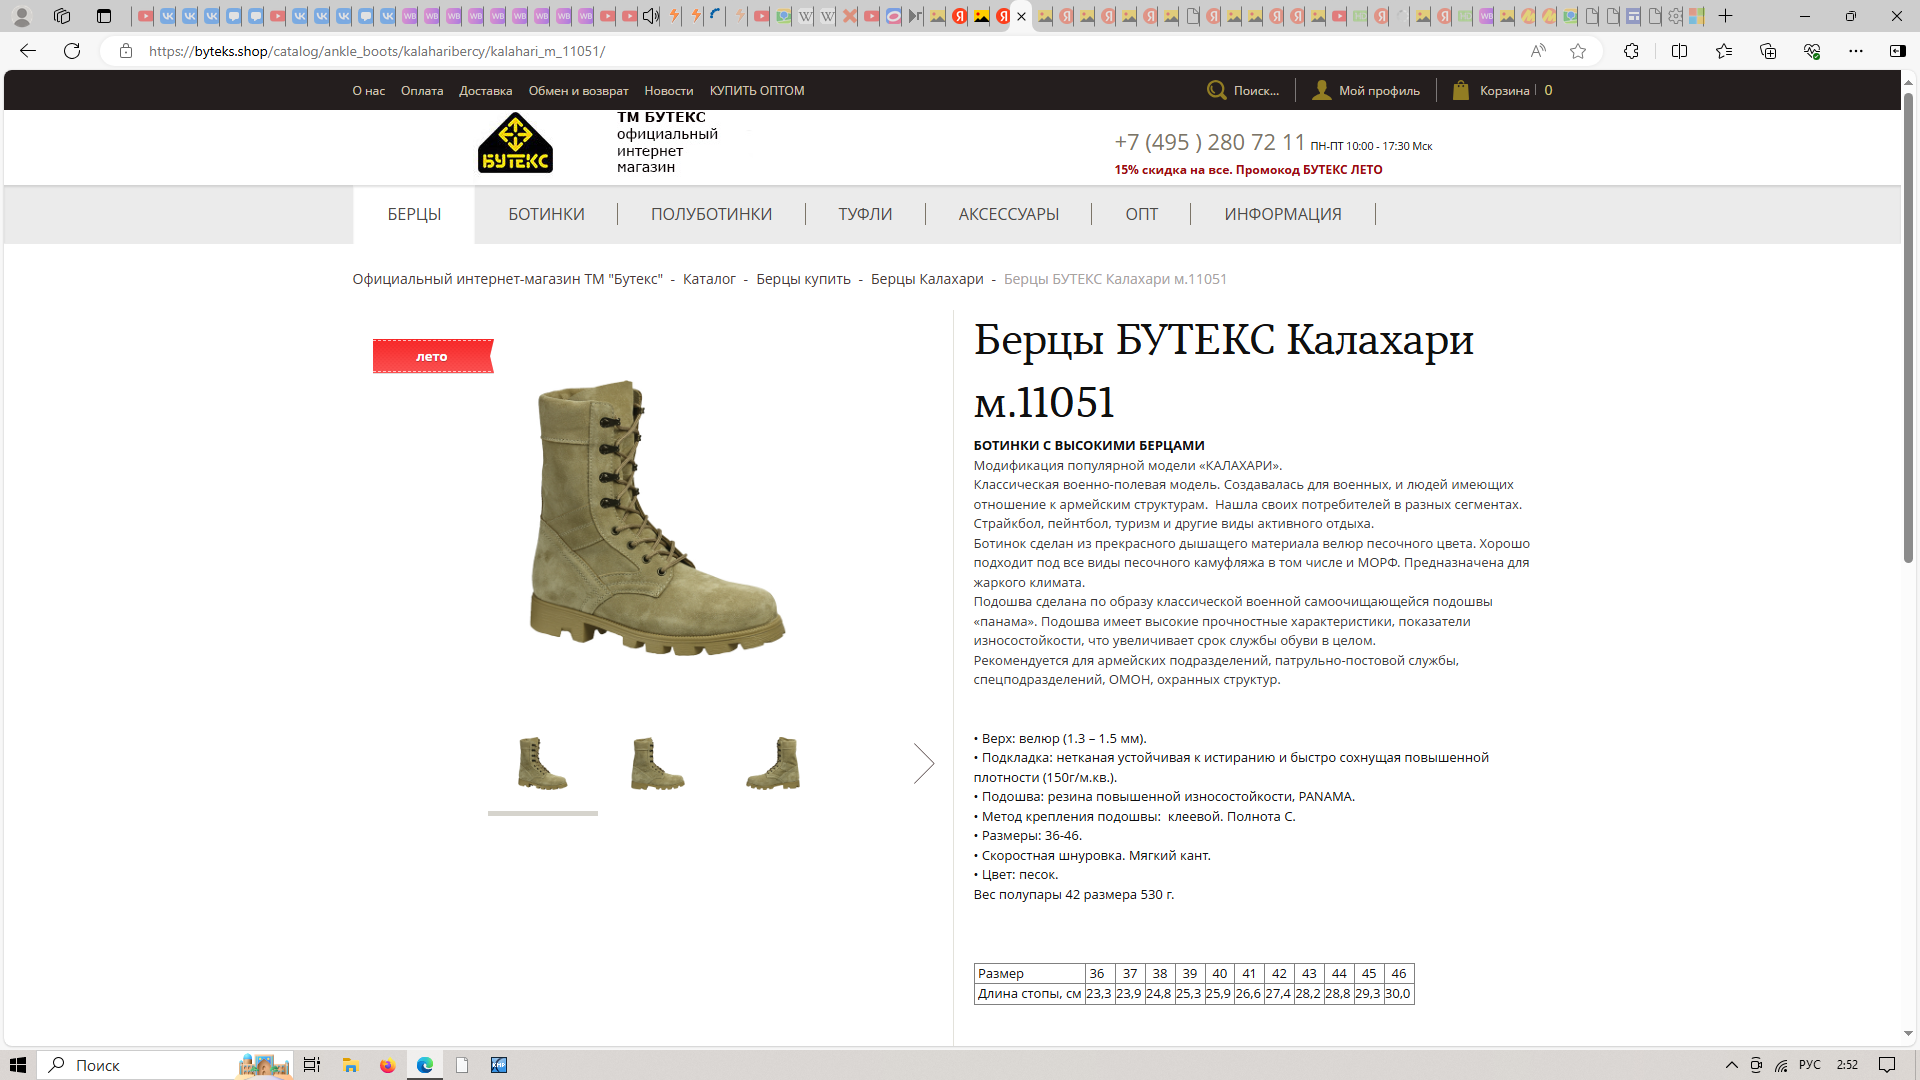Show next product thumbnails arrow
Viewport: 1920px width, 1080px height.
(x=923, y=764)
